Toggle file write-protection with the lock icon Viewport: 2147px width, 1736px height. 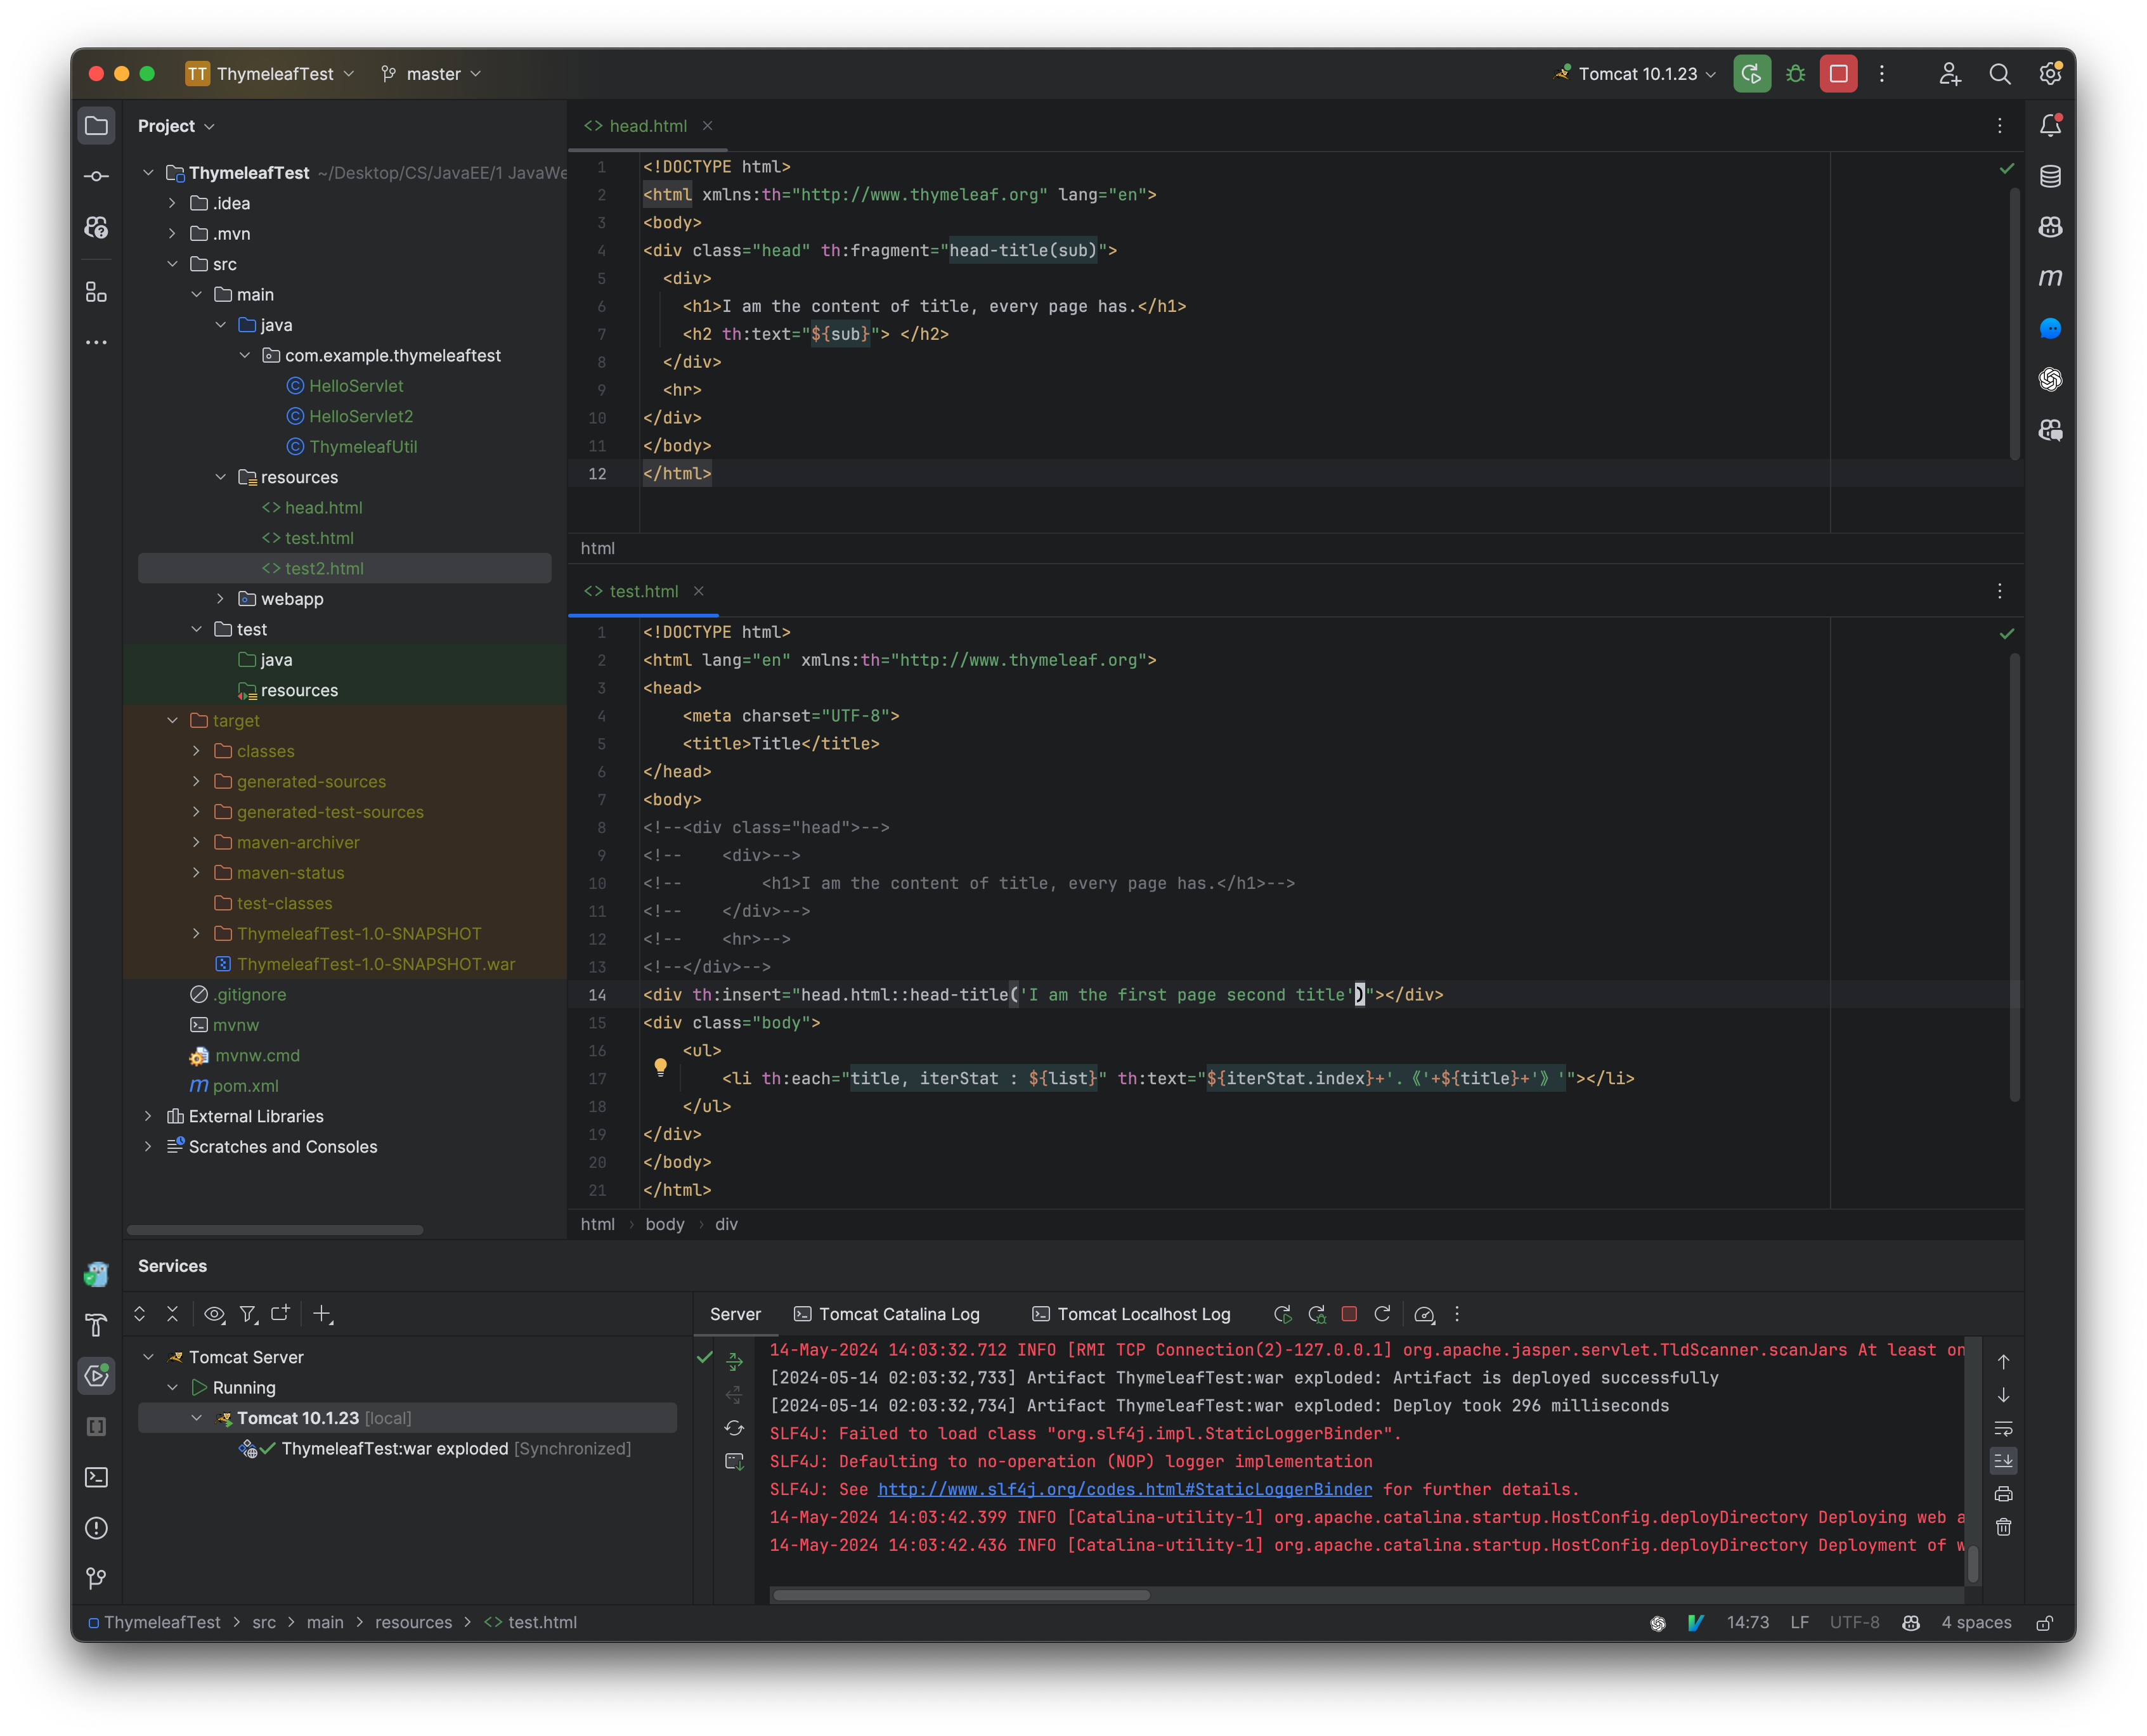click(2046, 1622)
